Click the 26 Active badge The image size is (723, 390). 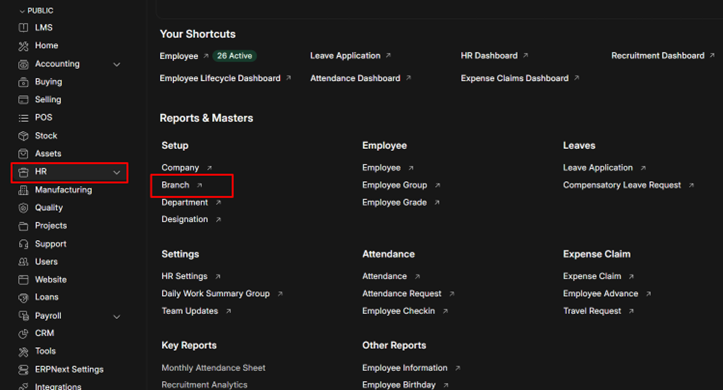pos(234,56)
